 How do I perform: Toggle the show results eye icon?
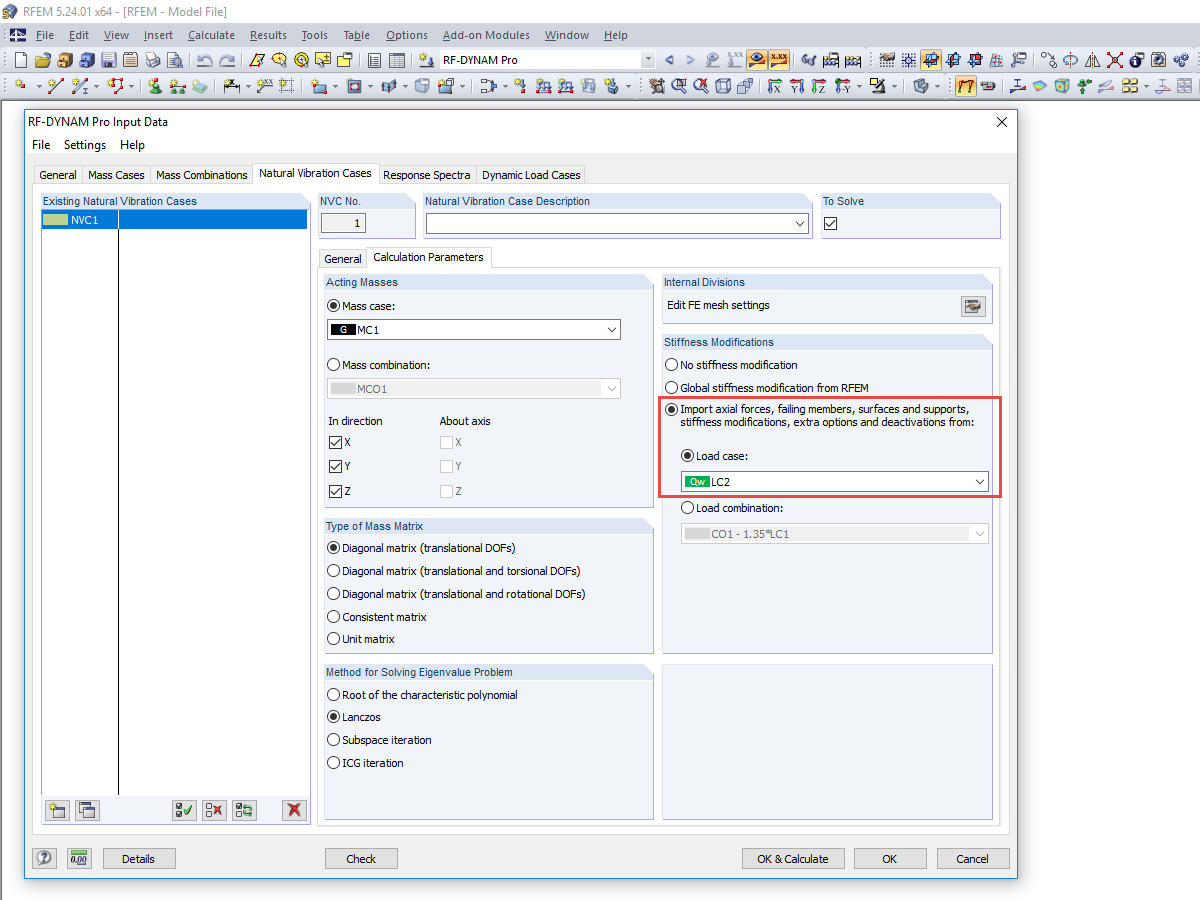tap(757, 60)
